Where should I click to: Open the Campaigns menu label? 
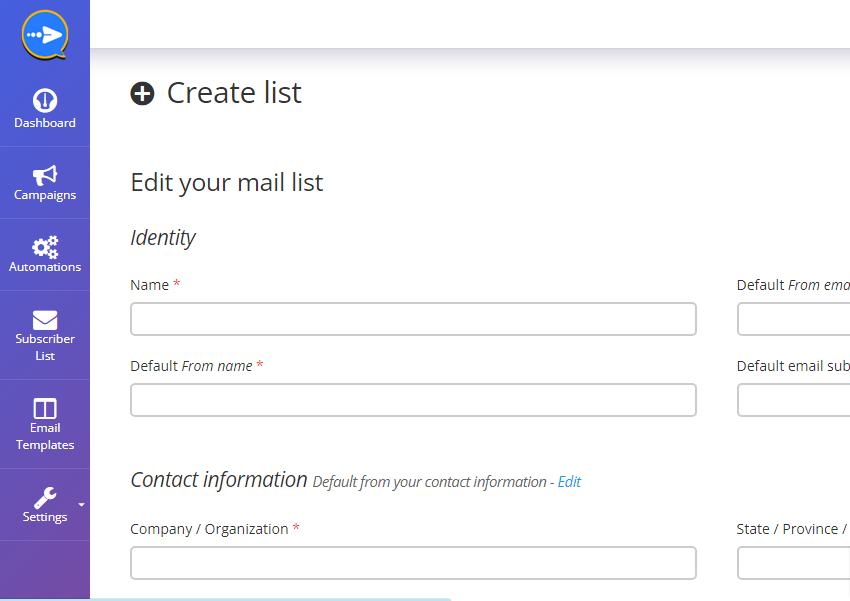pyautogui.click(x=45, y=195)
